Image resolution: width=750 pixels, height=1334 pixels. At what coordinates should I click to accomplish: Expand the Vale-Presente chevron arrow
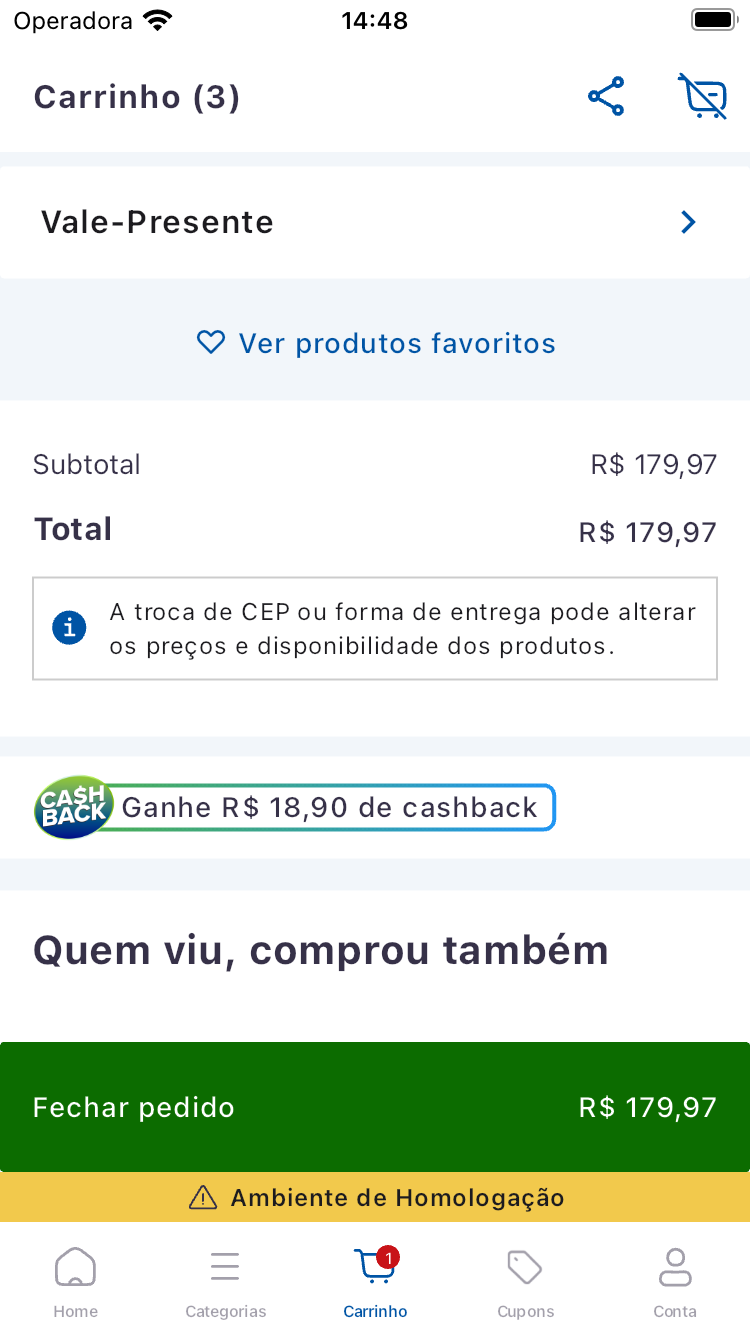point(688,222)
